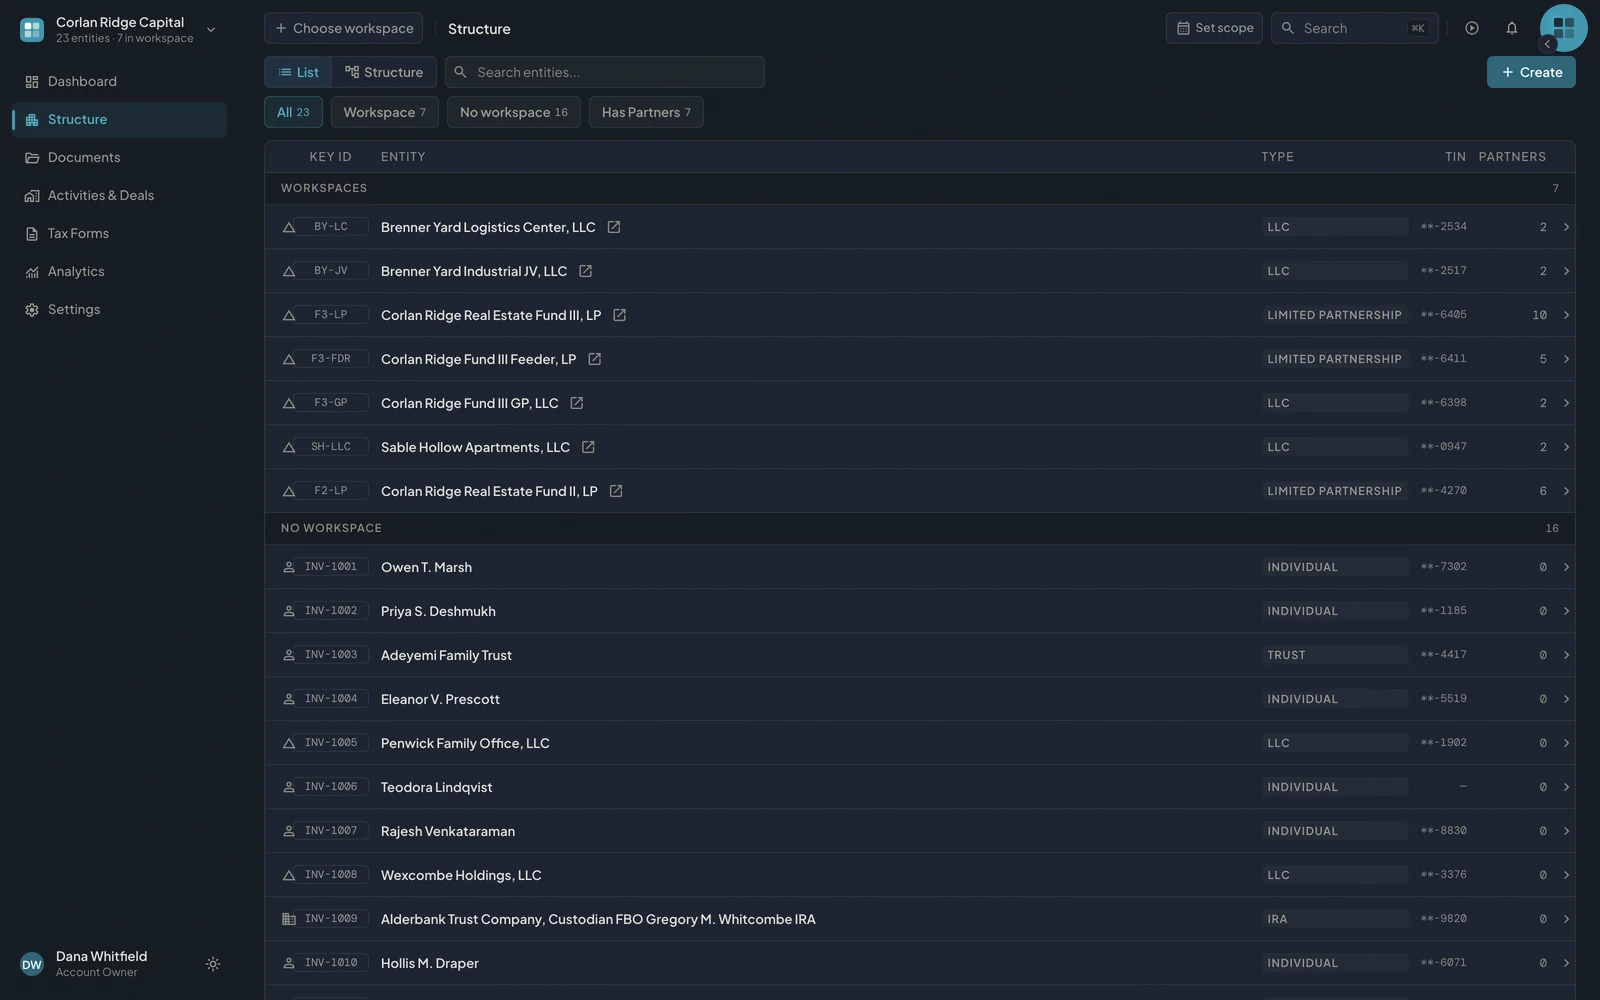Collapse the panel with the small arrow near avatar
This screenshot has width=1600, height=1000.
pyautogui.click(x=1548, y=44)
